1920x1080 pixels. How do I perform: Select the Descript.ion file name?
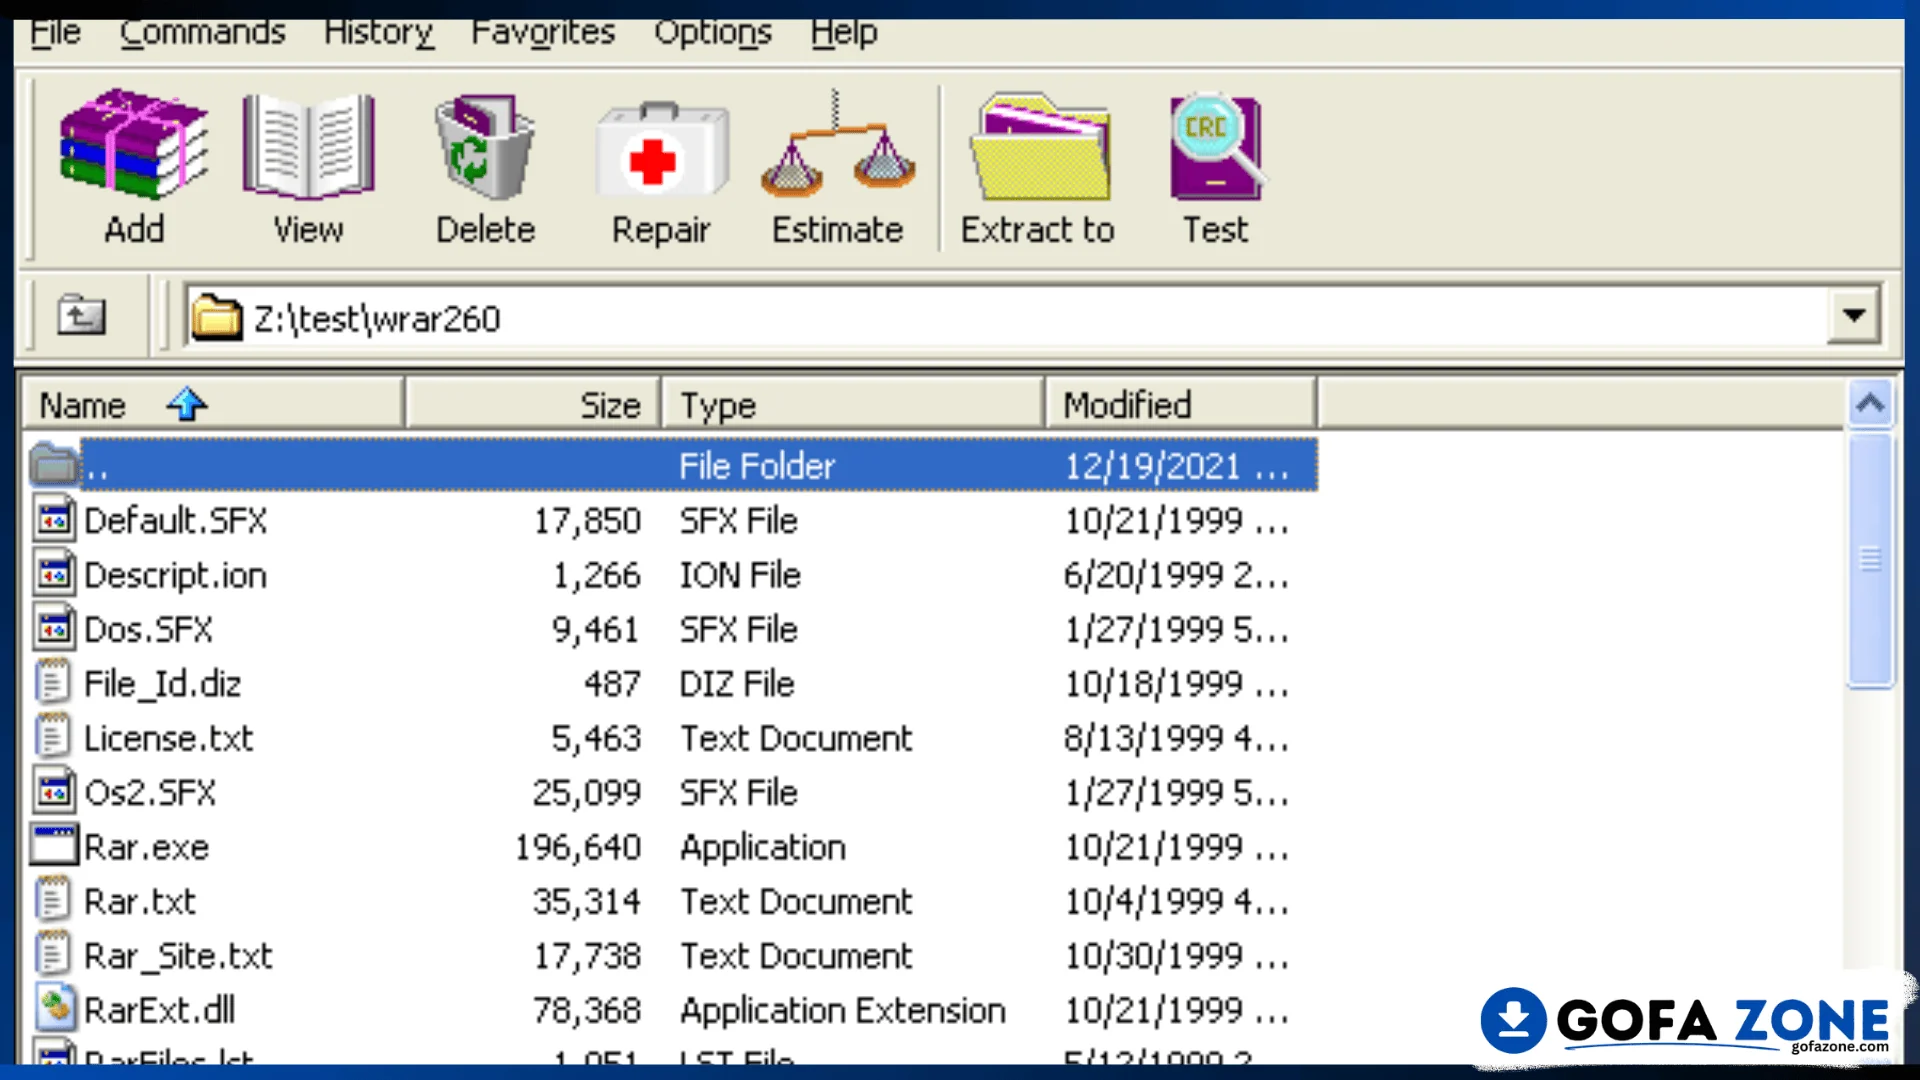176,575
